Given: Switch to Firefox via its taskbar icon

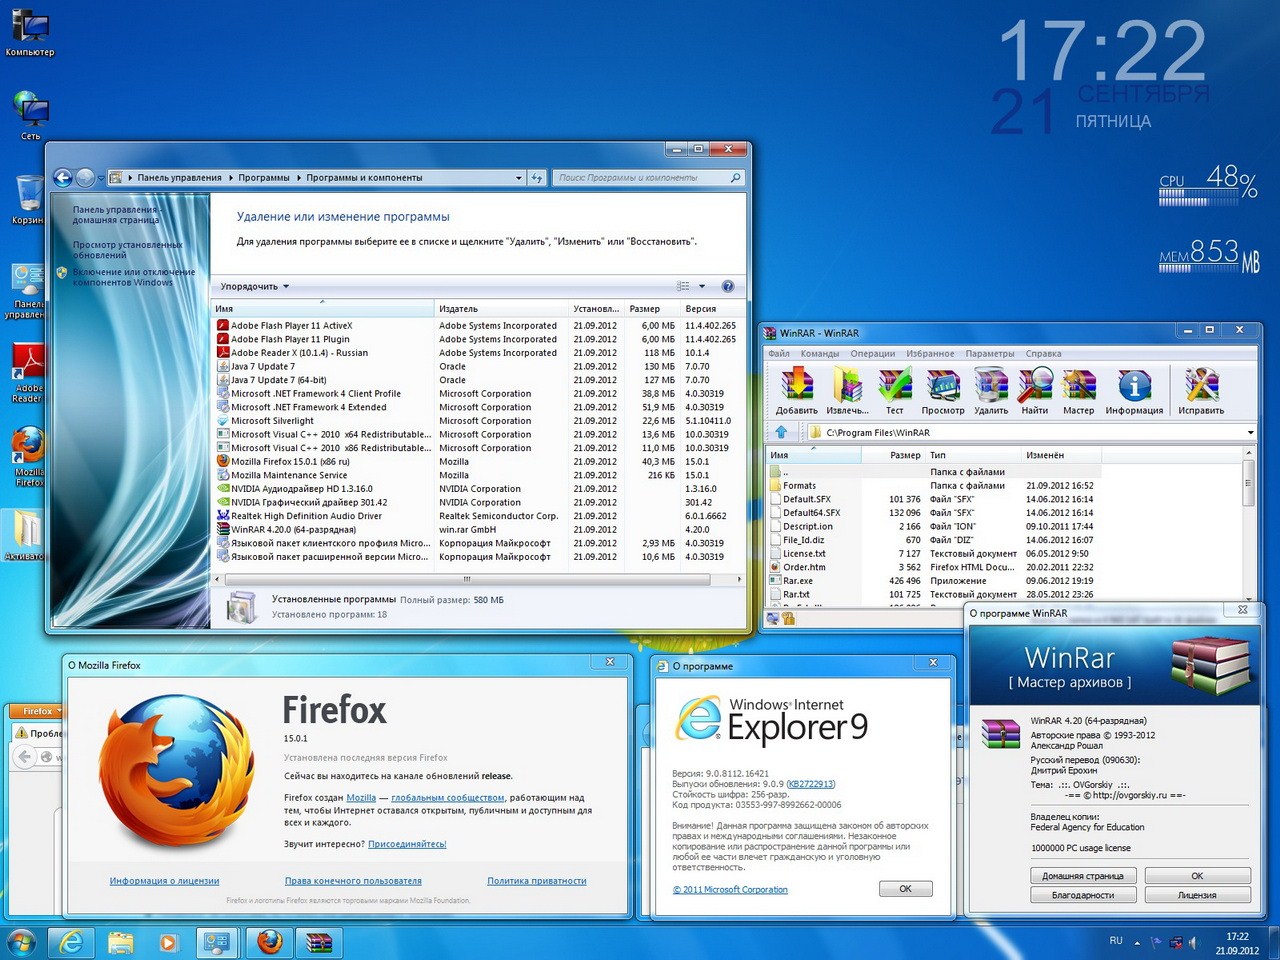Looking at the screenshot, I should click(269, 942).
